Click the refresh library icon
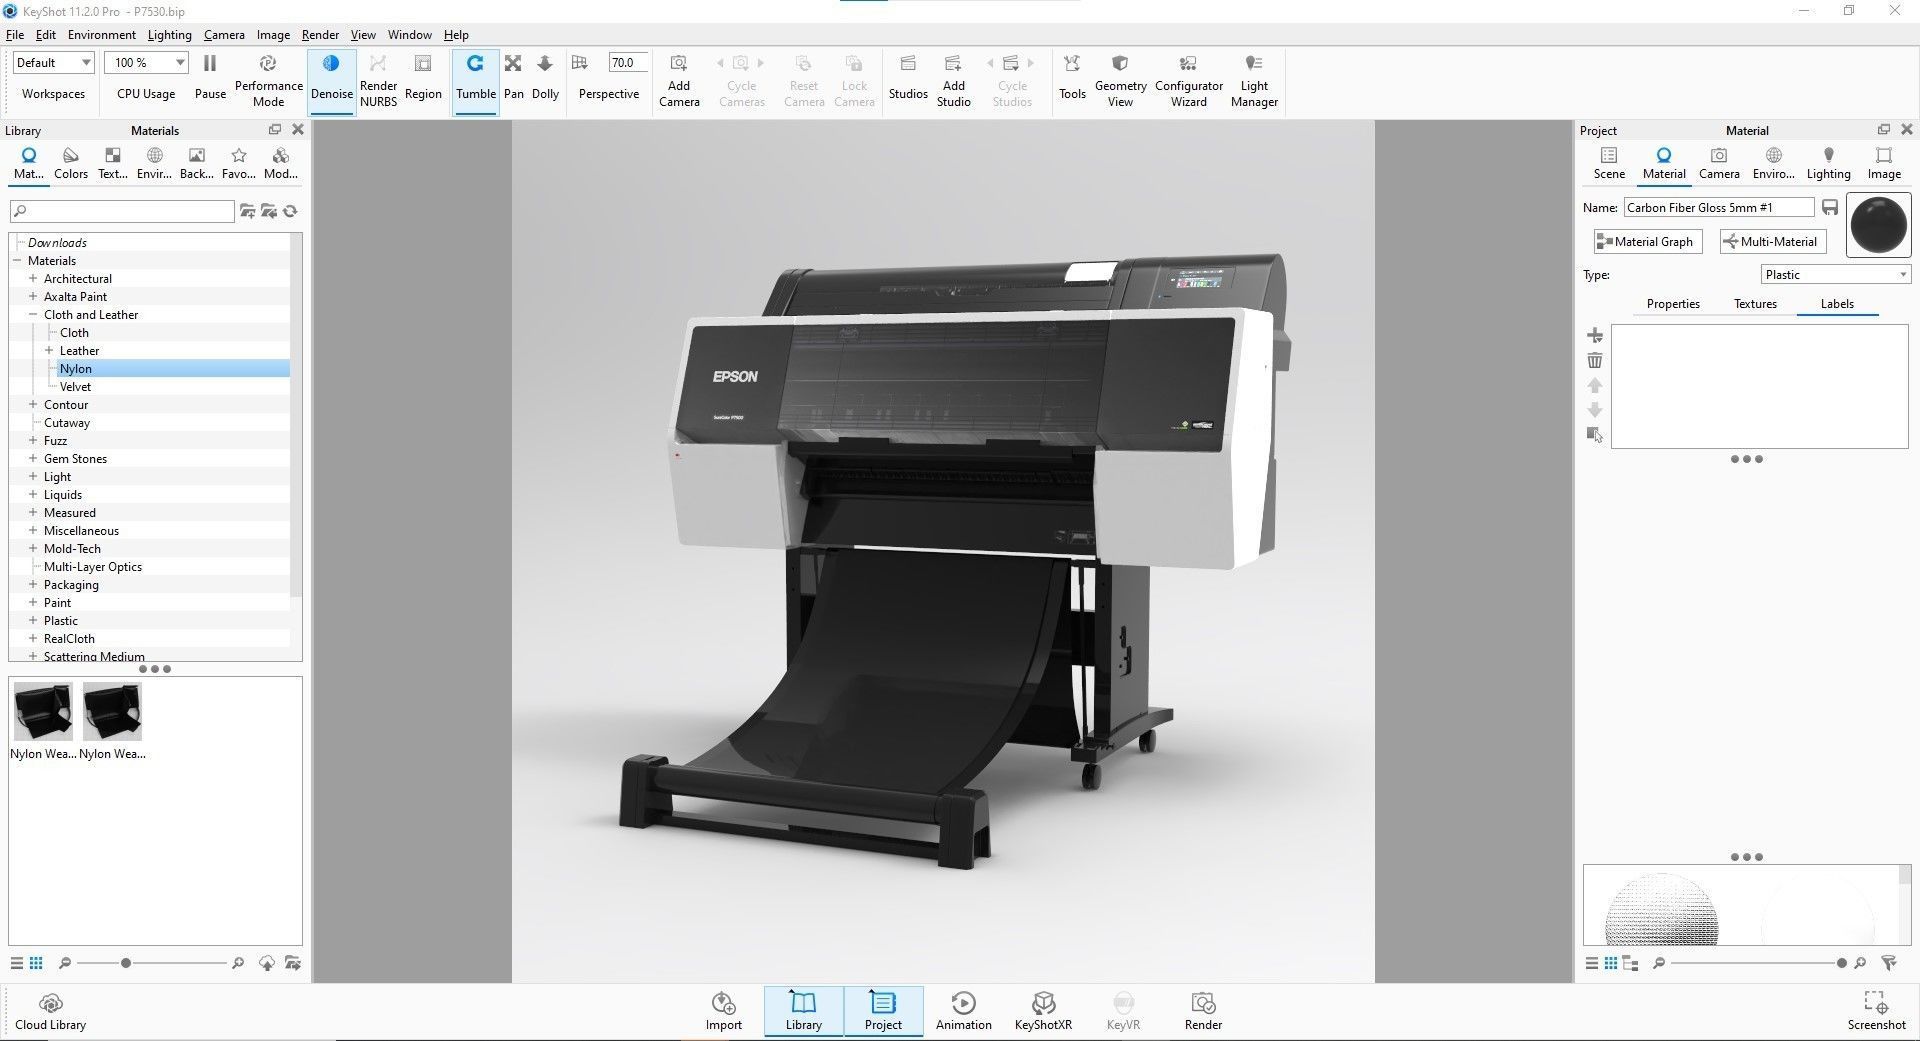The height and width of the screenshot is (1041, 1920). 290,211
